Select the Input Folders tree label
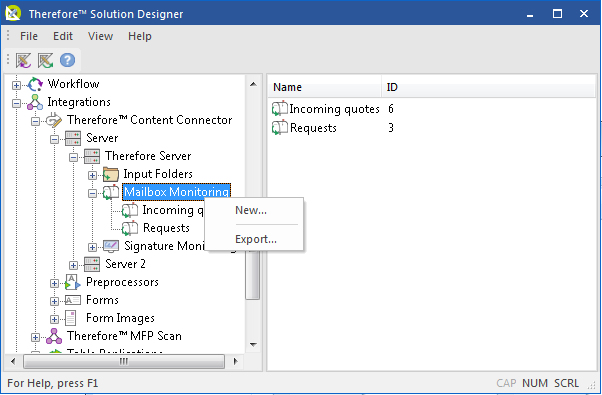 point(158,174)
